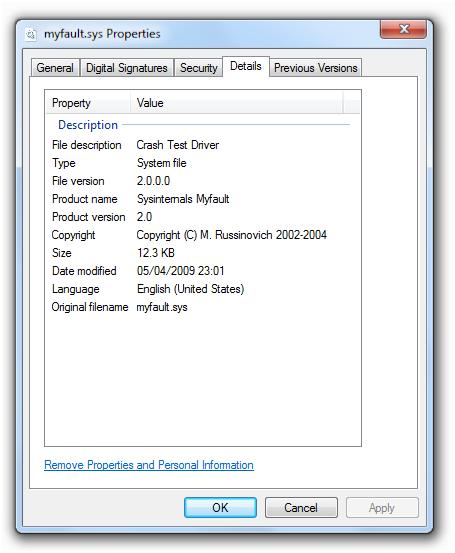455x553 pixels.
Task: Select the File version property label
Action: click(x=78, y=181)
